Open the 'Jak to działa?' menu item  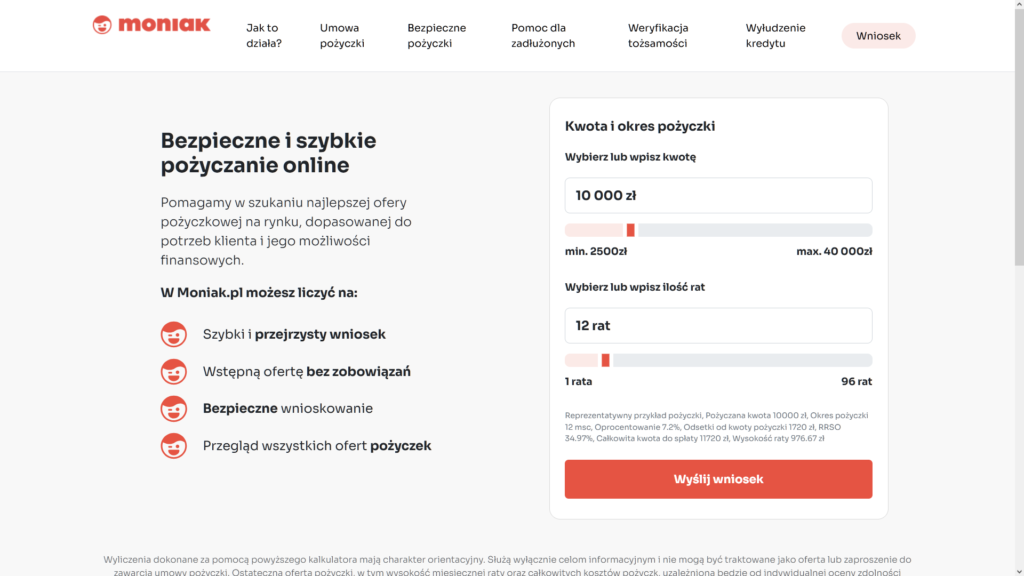point(264,36)
